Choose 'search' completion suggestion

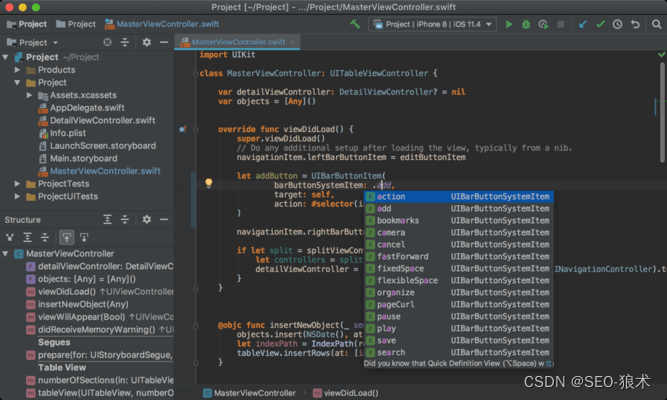(459, 352)
